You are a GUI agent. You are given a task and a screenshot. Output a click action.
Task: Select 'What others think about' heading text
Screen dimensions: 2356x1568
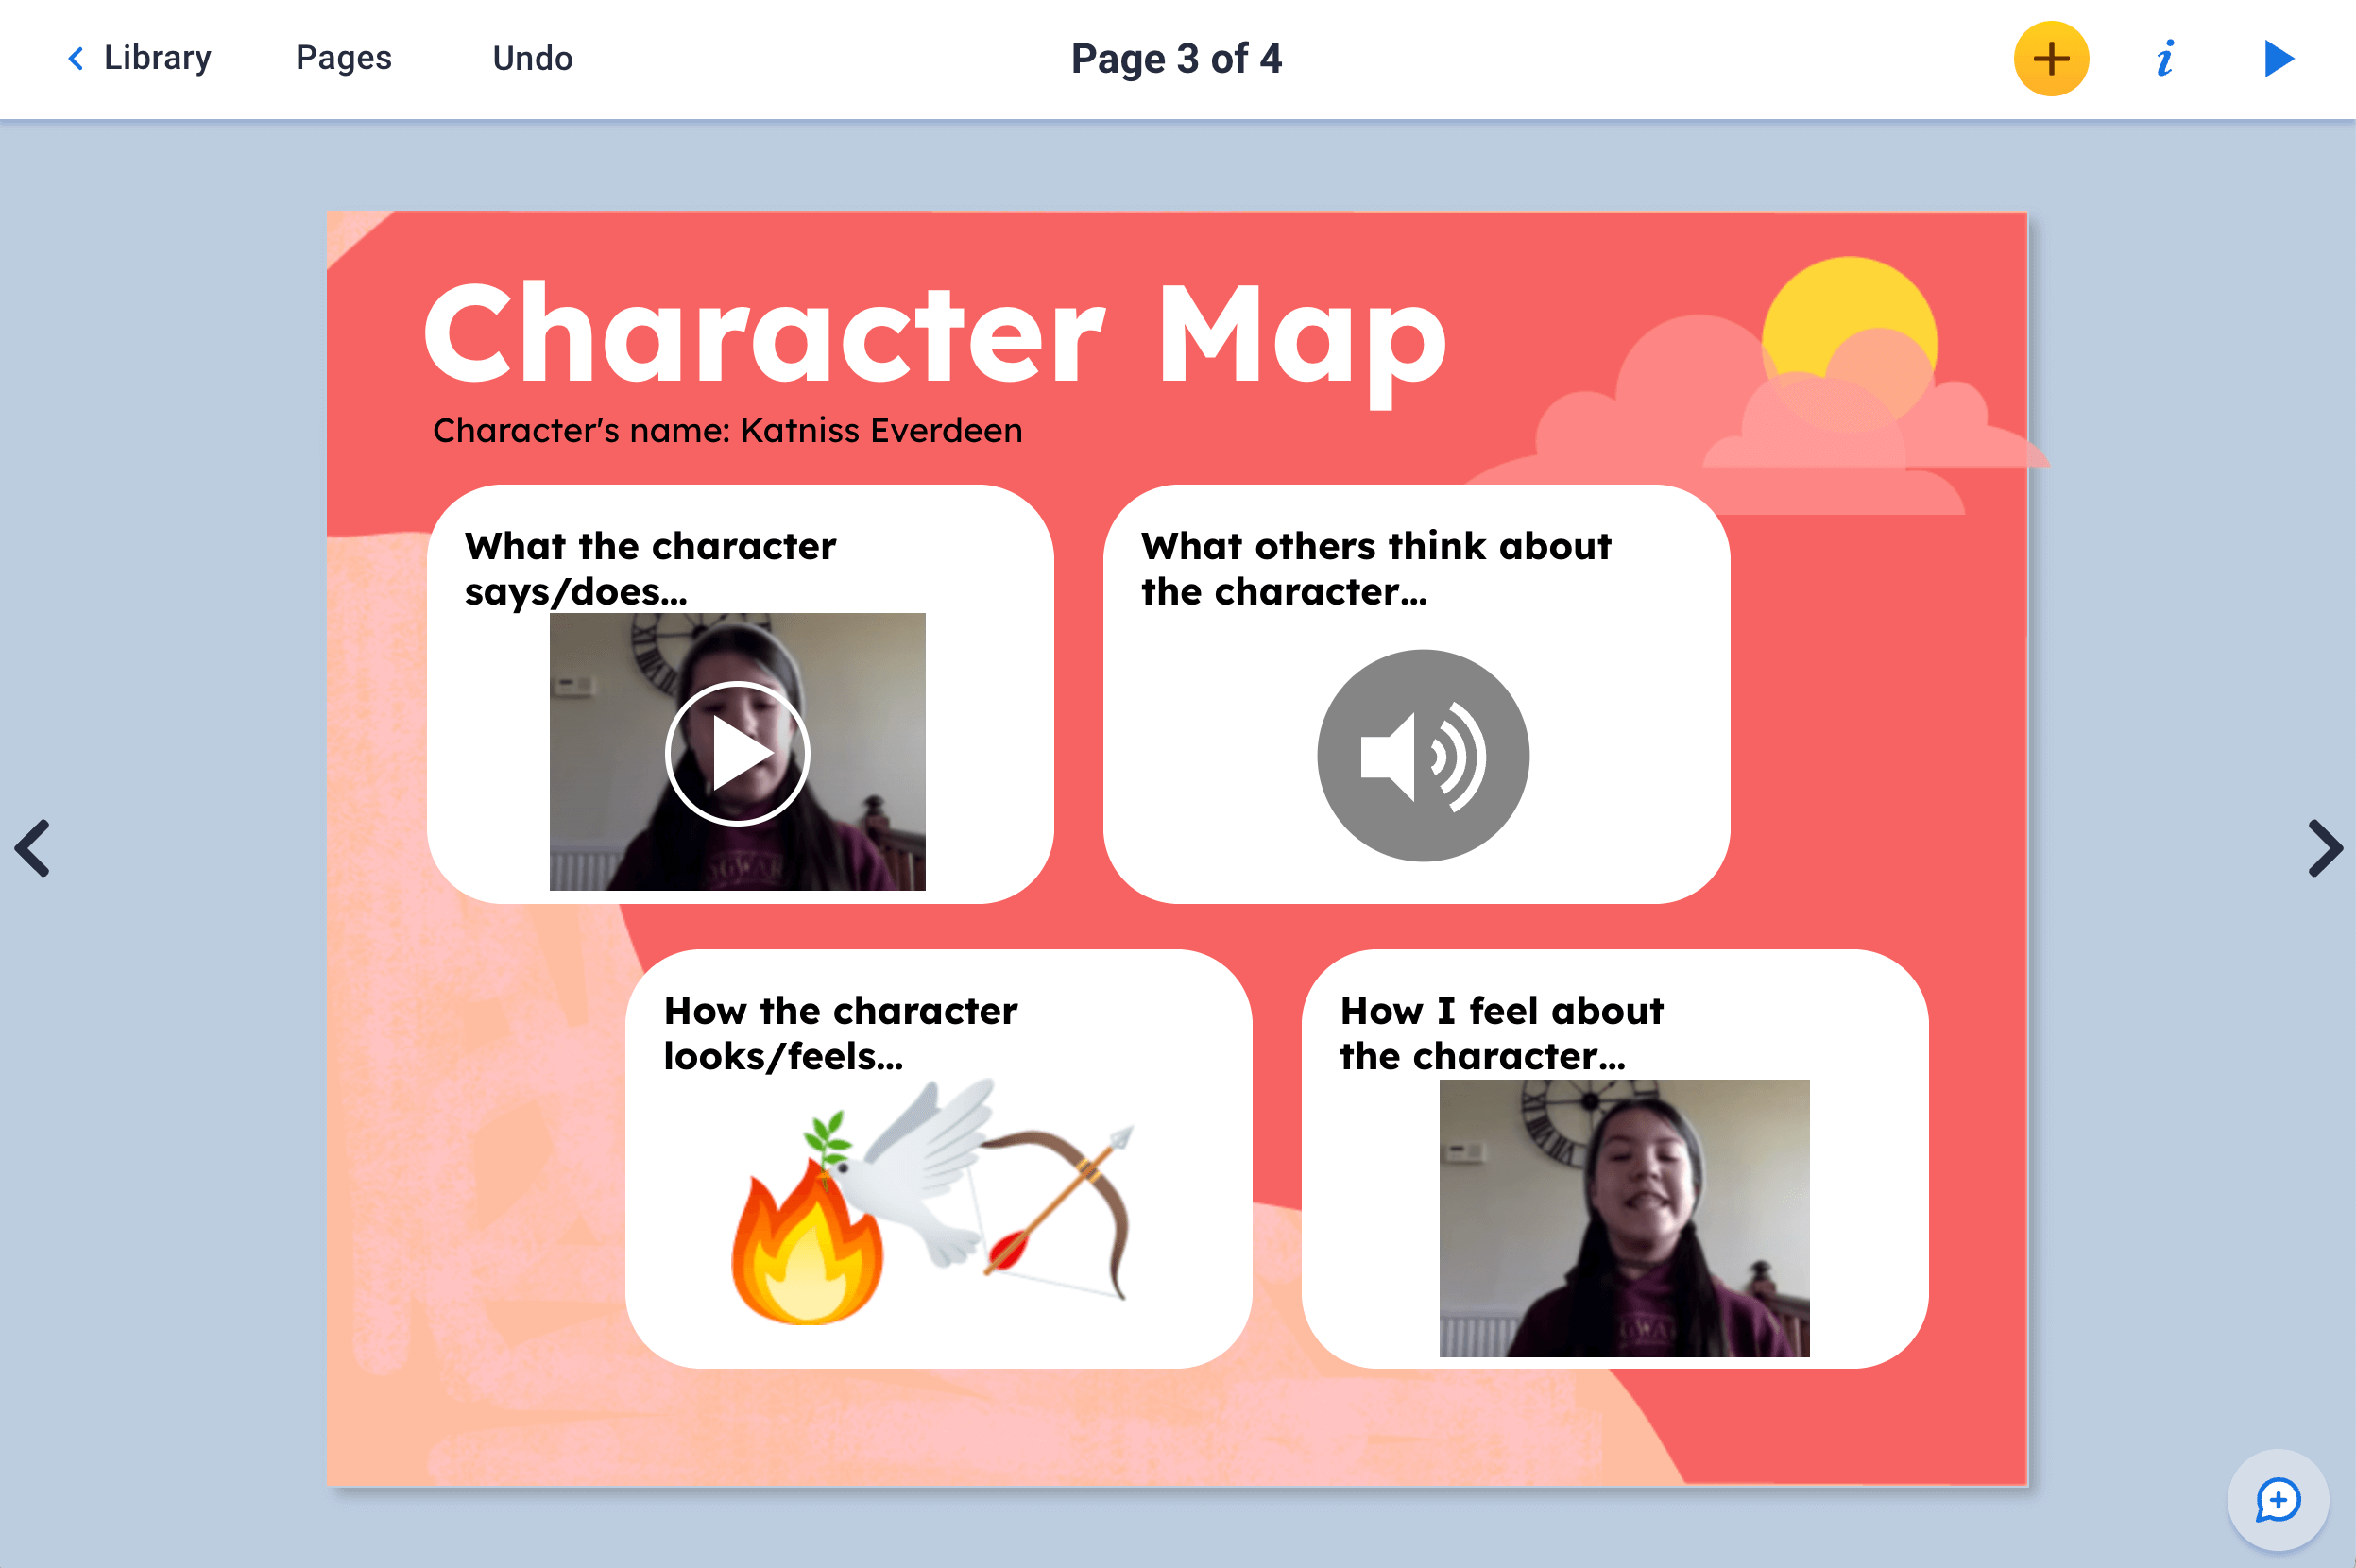point(1375,568)
